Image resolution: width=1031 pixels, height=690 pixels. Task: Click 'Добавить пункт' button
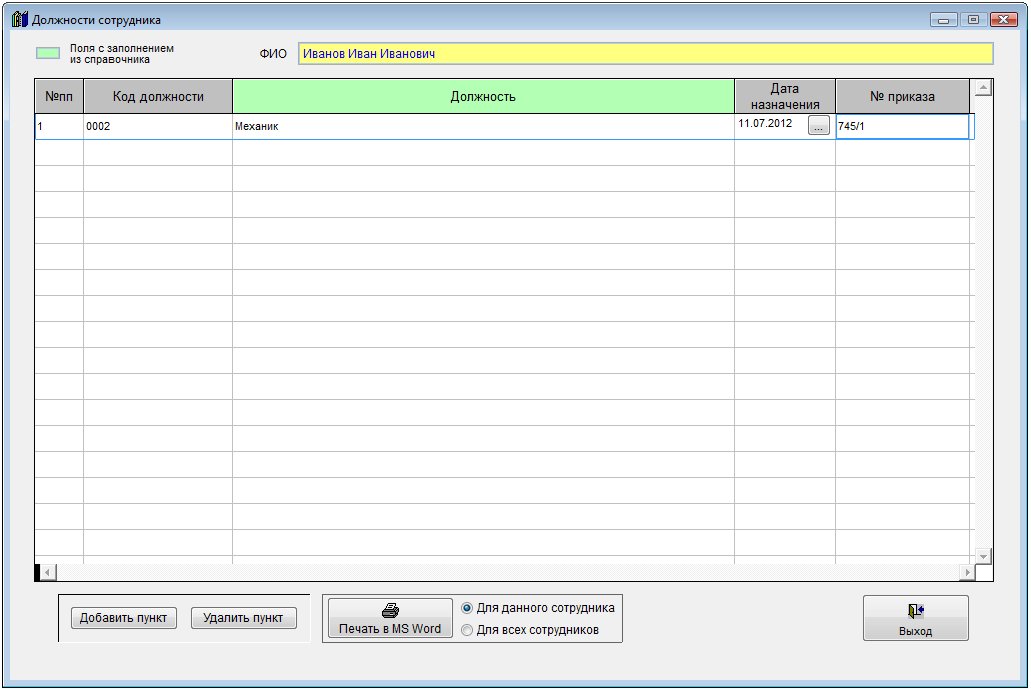(124, 618)
